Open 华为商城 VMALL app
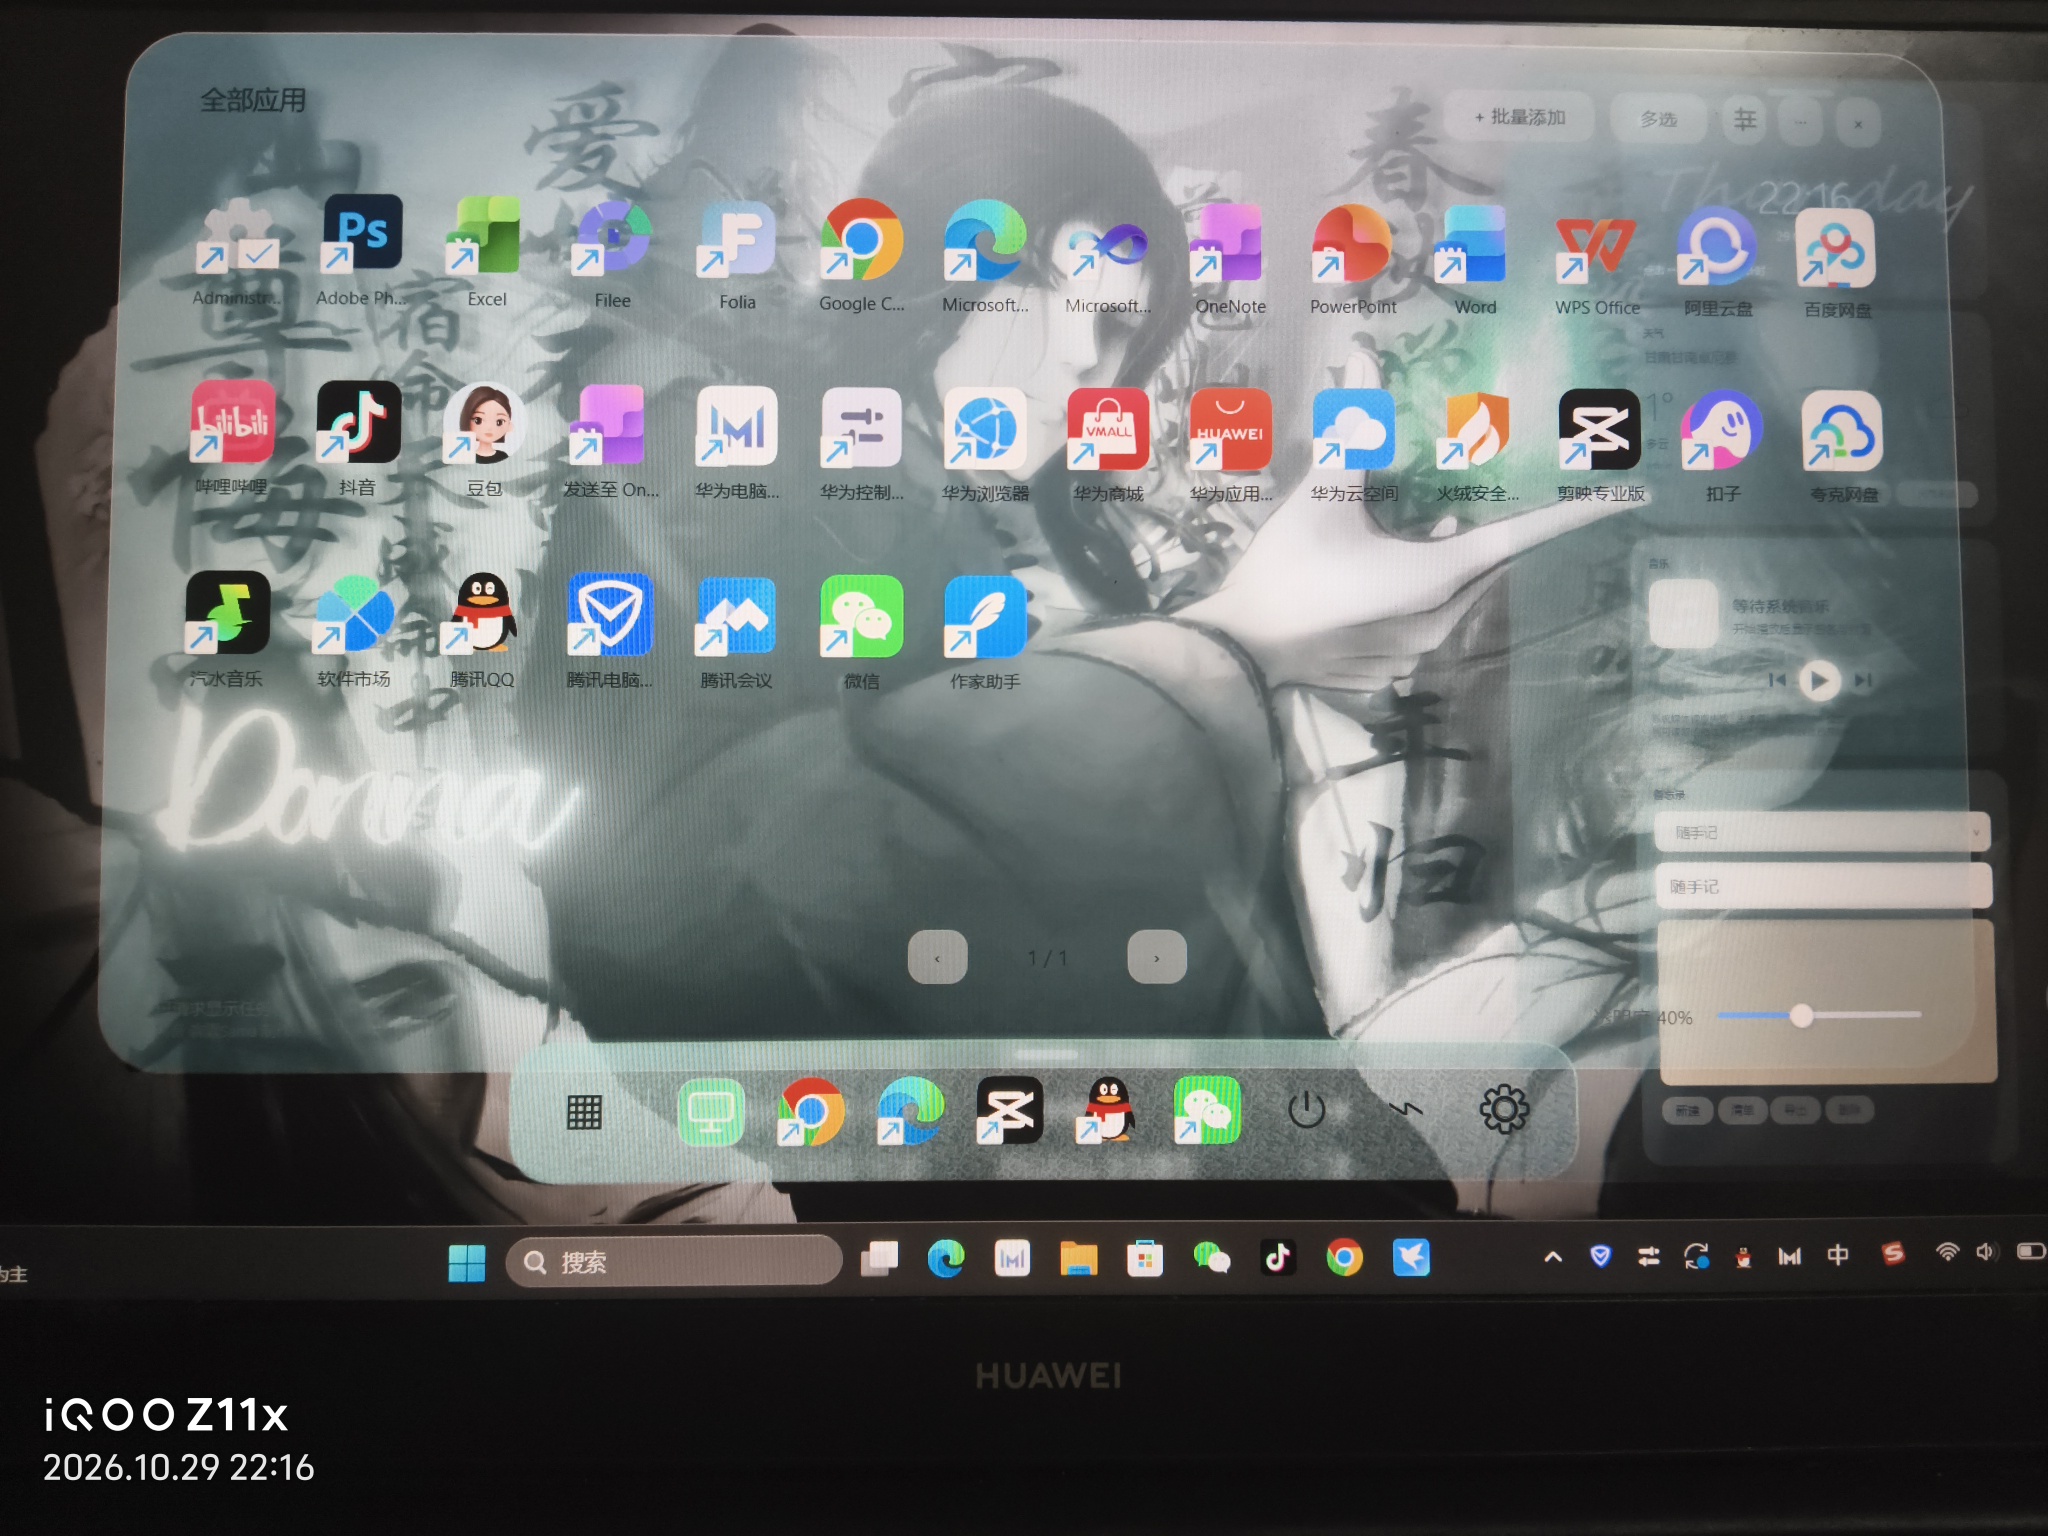This screenshot has height=1536, width=2048. pos(1108,431)
